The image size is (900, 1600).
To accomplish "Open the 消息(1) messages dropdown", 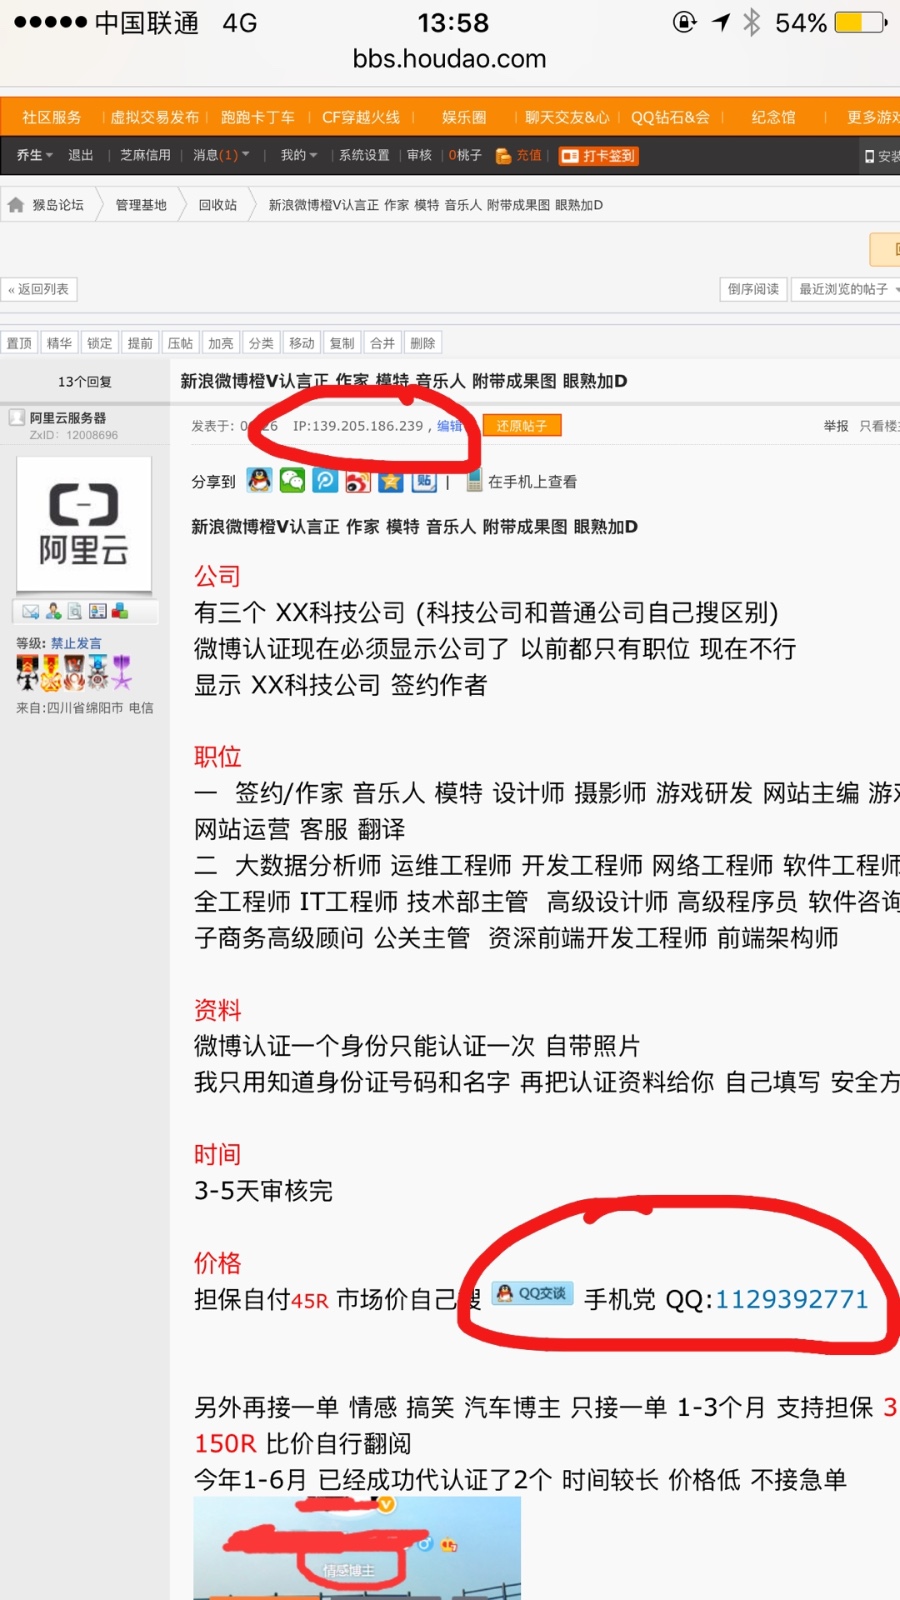I will [x=221, y=155].
